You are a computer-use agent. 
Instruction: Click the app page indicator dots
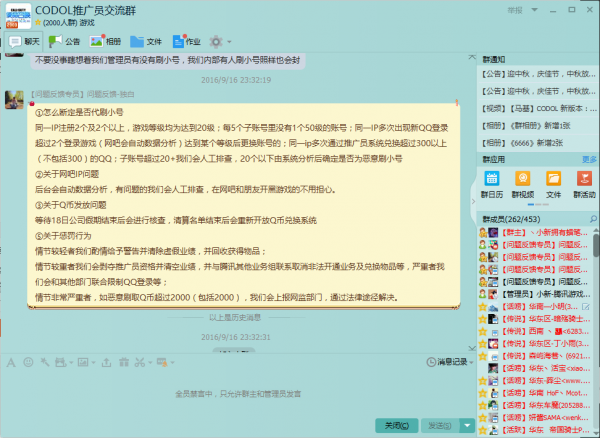click(538, 205)
